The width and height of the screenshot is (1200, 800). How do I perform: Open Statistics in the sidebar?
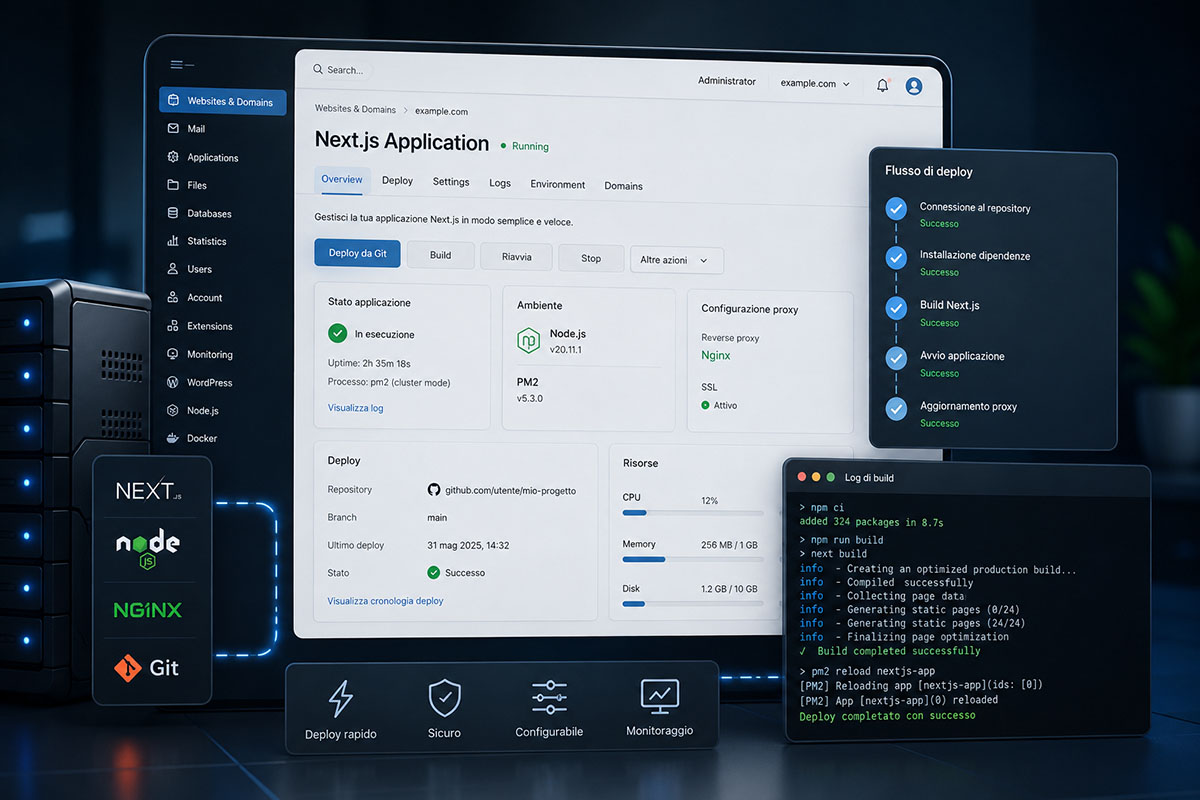197,241
